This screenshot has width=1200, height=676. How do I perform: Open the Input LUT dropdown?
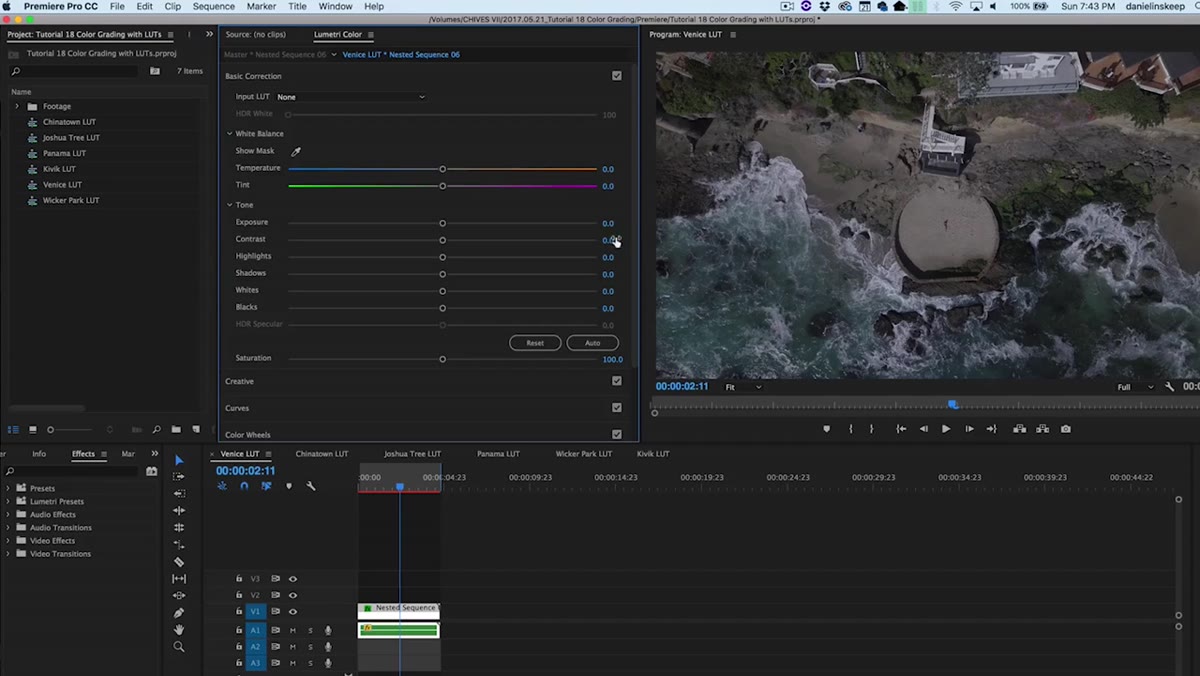click(351, 97)
